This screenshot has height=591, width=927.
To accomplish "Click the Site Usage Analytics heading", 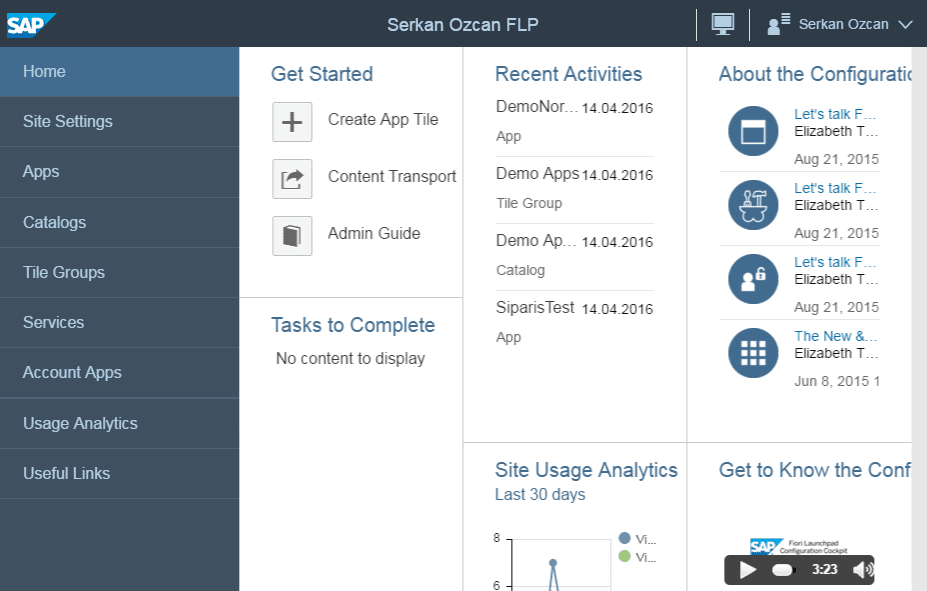I will point(586,470).
